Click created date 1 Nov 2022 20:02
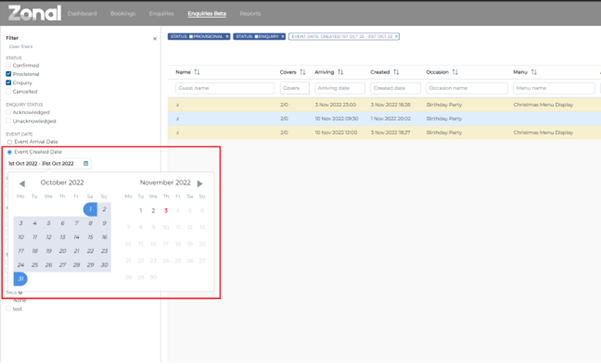Viewport: 601px width, 364px height. tap(390, 119)
